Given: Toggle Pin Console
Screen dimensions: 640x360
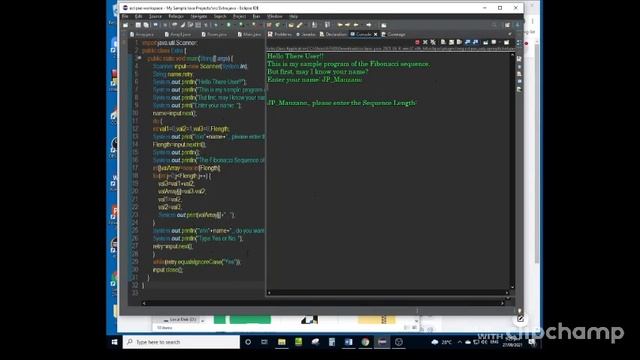Looking at the screenshot, I should click(x=485, y=42).
